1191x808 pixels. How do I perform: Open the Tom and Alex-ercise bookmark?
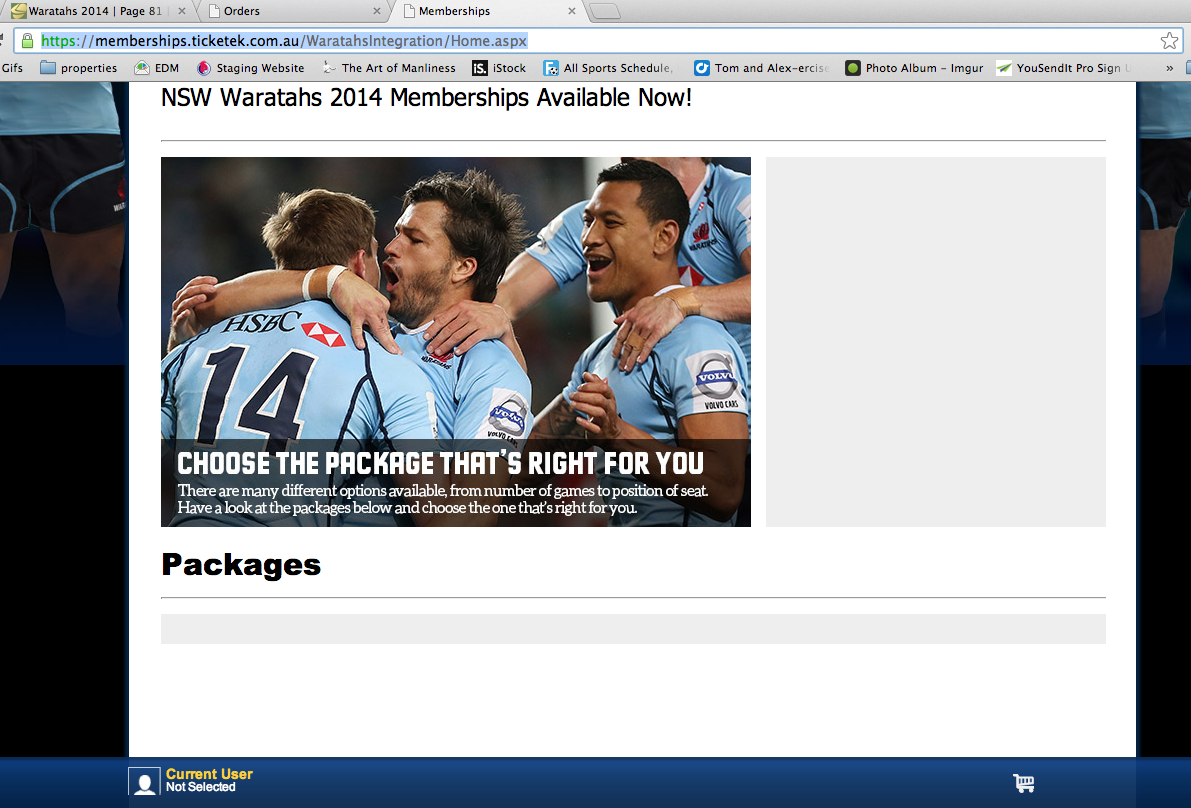761,68
